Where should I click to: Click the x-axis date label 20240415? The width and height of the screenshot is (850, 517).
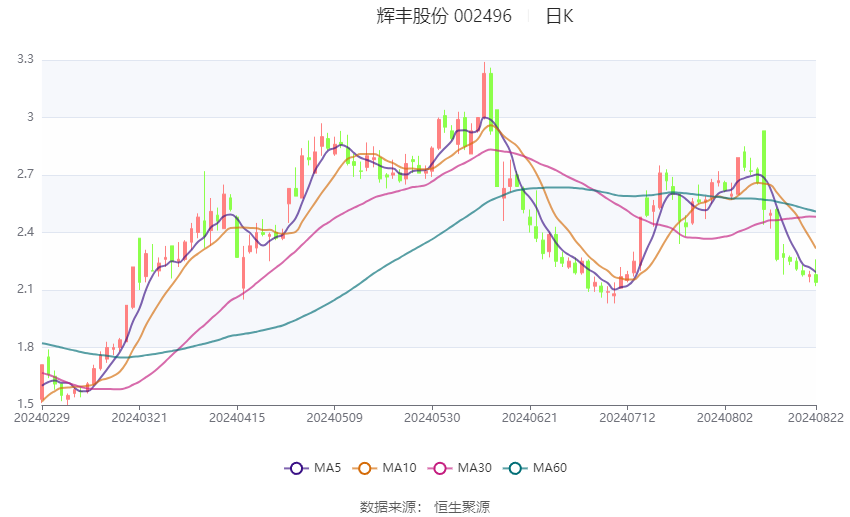237,418
